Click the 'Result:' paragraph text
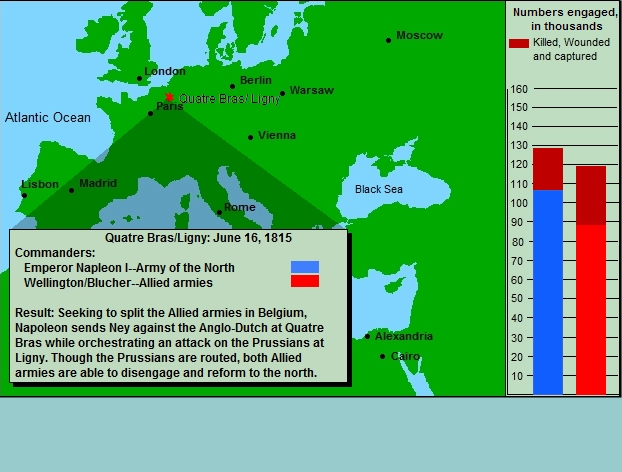Screen dimensions: 622x472 point(170,343)
